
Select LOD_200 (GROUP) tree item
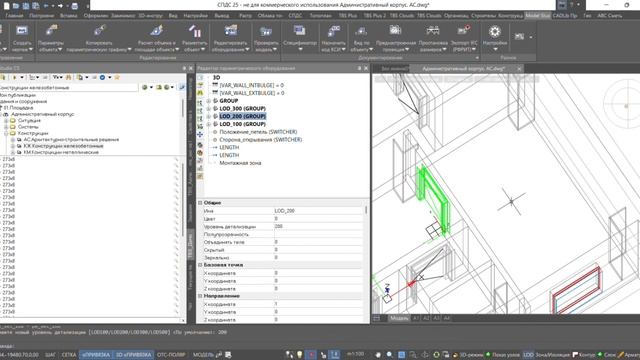242,116
